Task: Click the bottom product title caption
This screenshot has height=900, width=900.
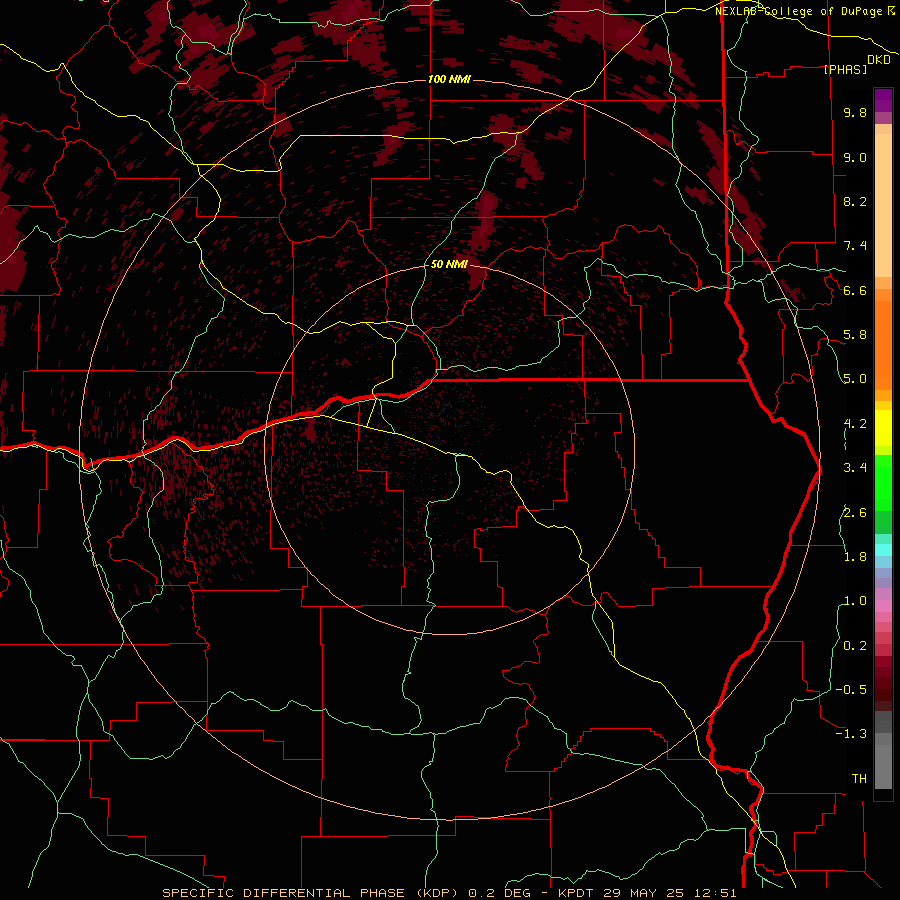Action: point(449,893)
